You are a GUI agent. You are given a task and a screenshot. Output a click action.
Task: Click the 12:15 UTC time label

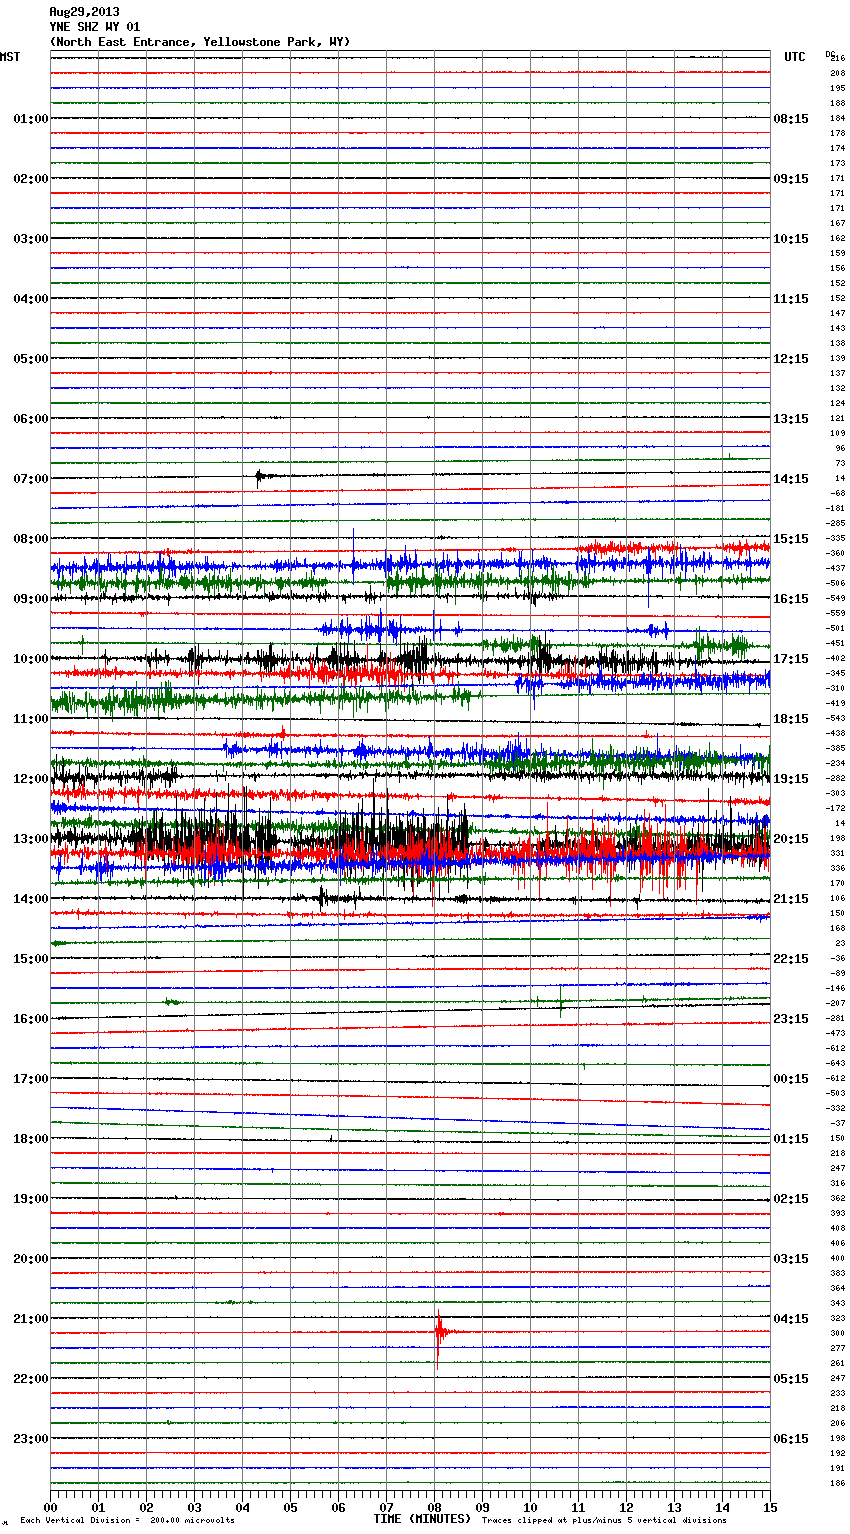click(x=791, y=359)
